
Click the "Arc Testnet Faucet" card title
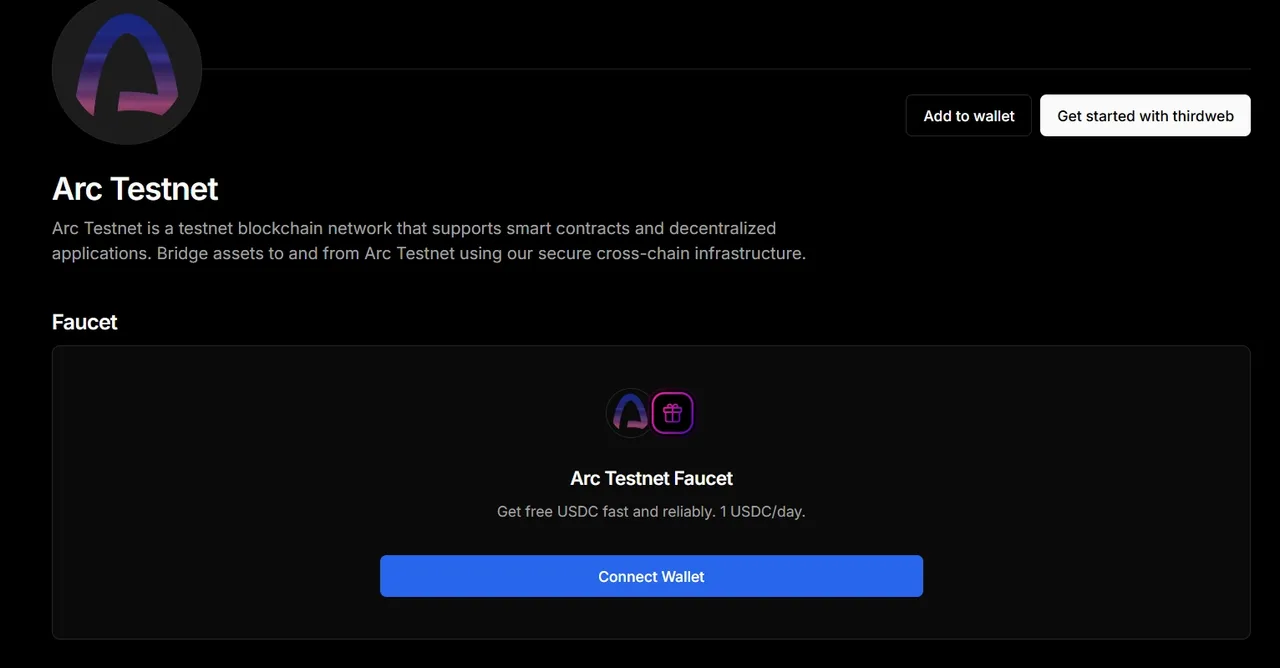click(651, 478)
